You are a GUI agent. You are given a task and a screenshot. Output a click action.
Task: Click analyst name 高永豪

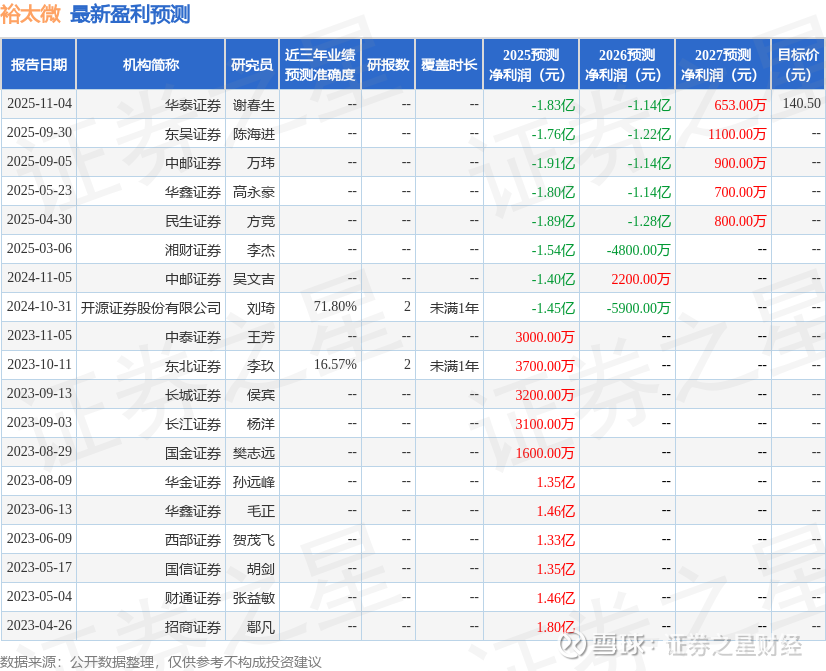pos(254,192)
